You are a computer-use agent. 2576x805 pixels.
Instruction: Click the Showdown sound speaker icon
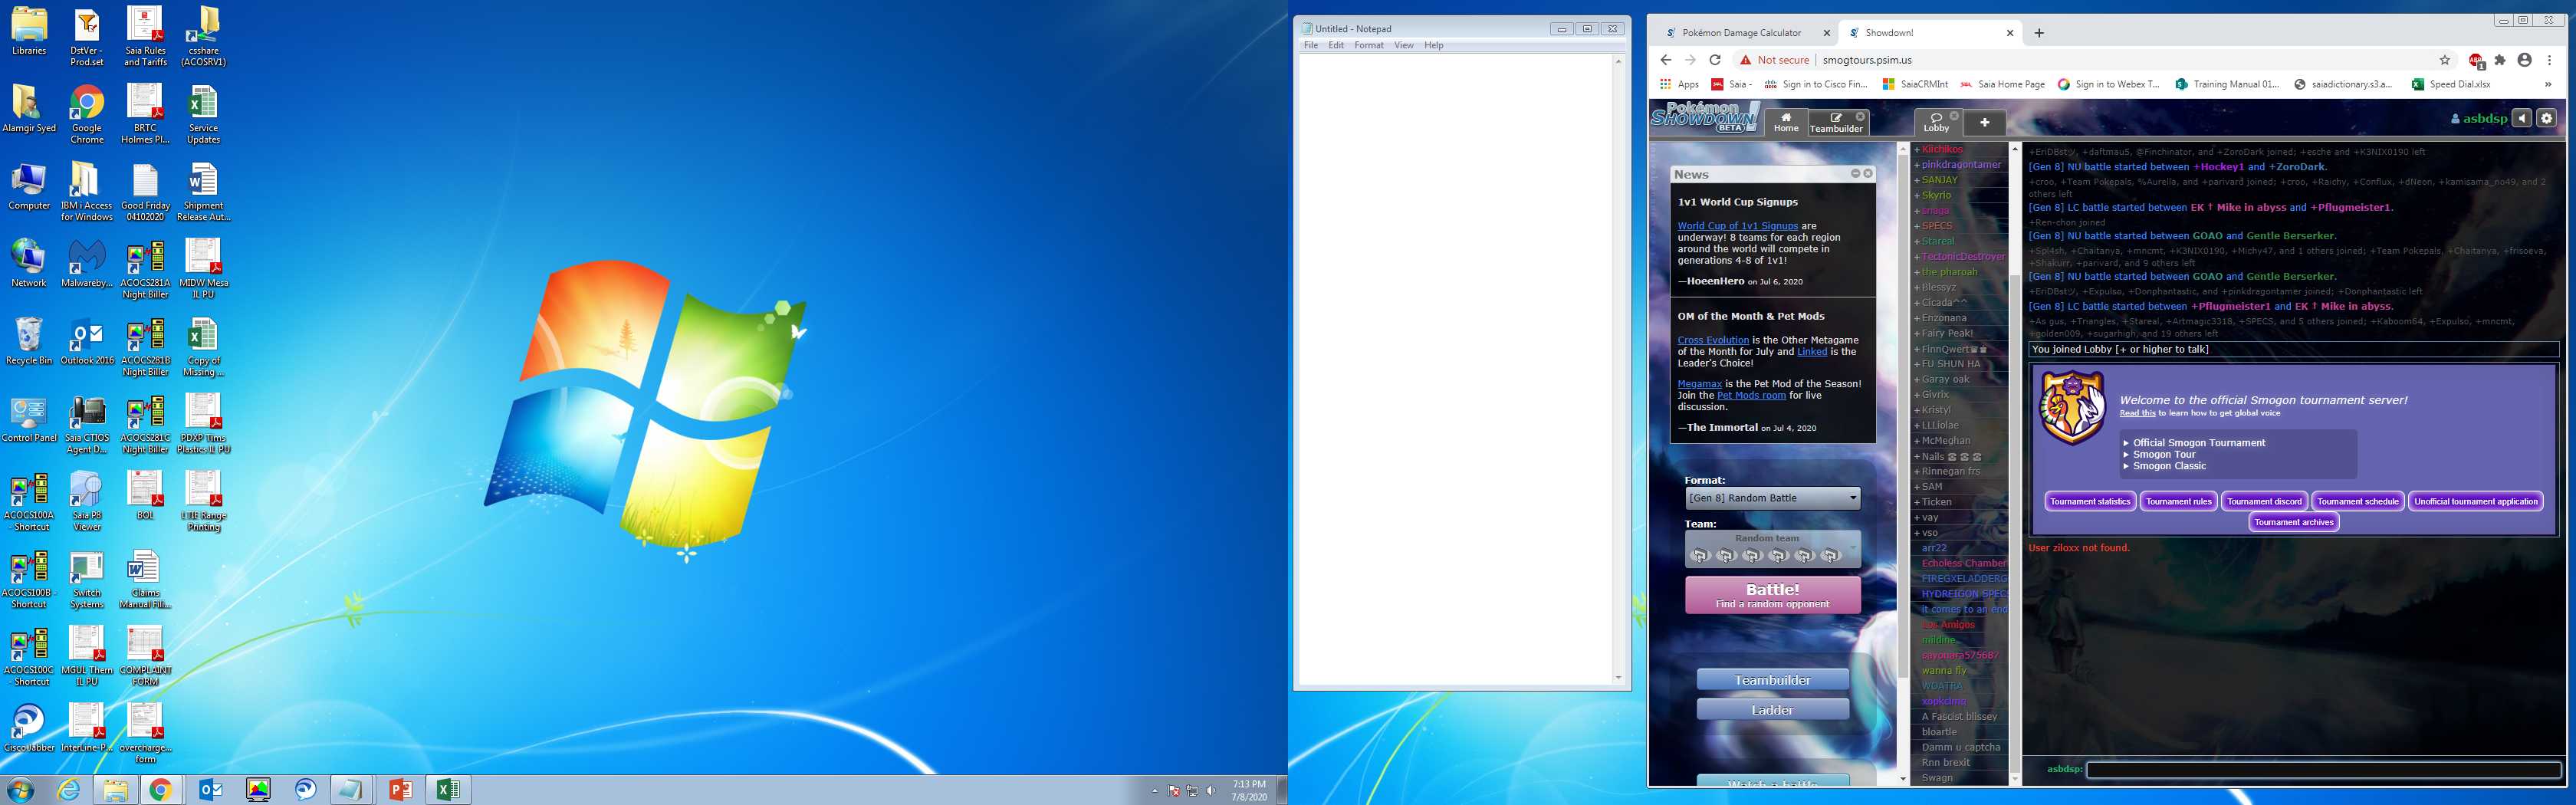tap(2522, 118)
